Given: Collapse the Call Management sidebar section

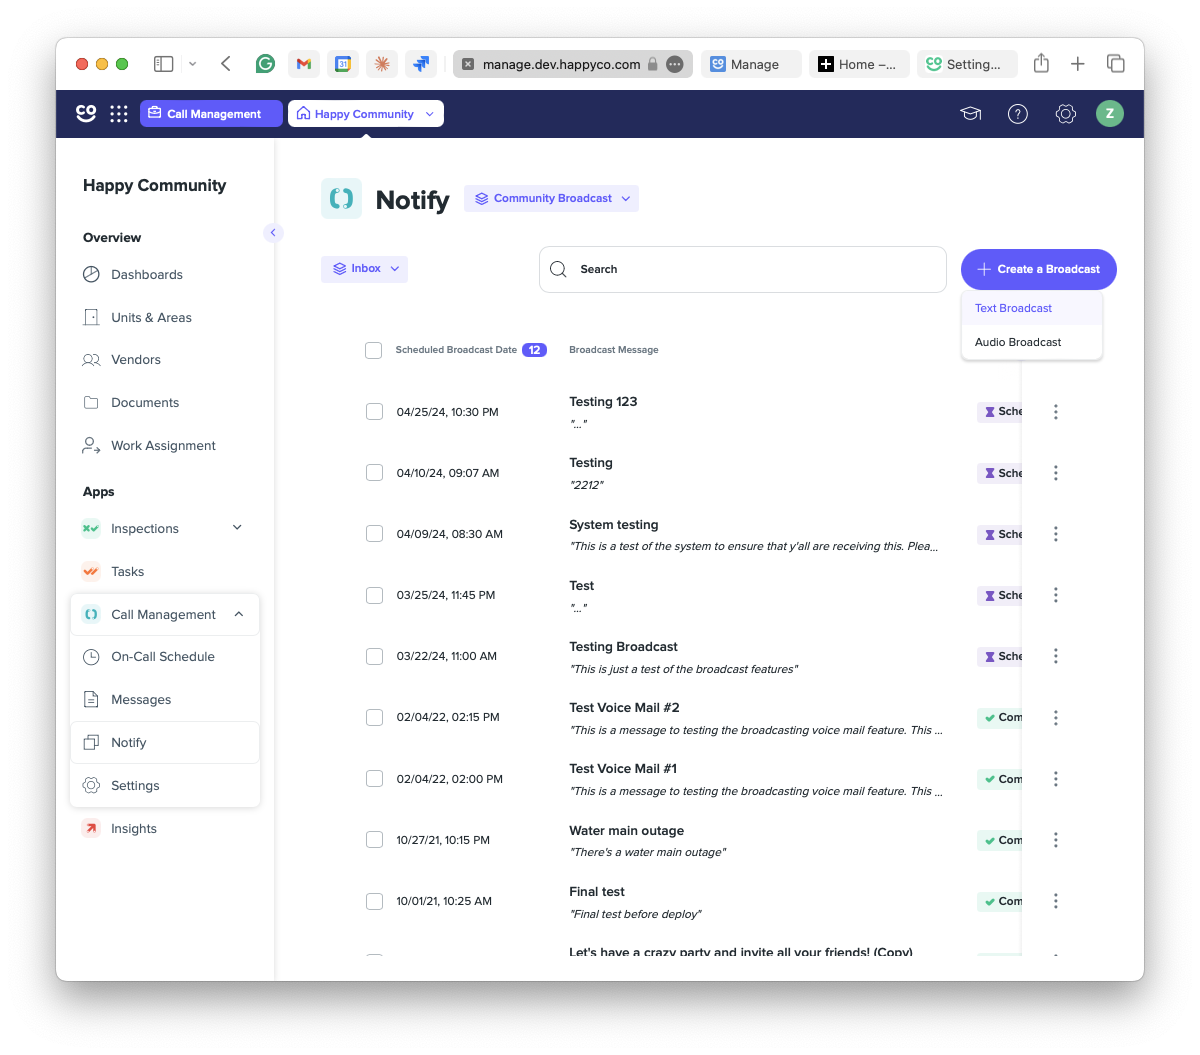Looking at the screenshot, I should tap(238, 615).
